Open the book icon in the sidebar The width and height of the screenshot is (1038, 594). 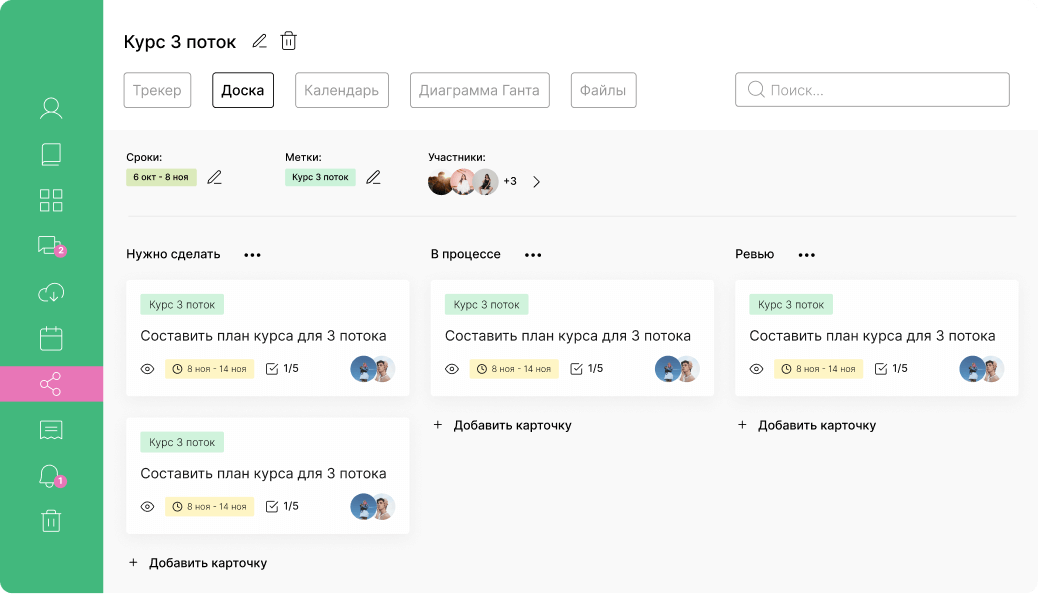pos(51,154)
